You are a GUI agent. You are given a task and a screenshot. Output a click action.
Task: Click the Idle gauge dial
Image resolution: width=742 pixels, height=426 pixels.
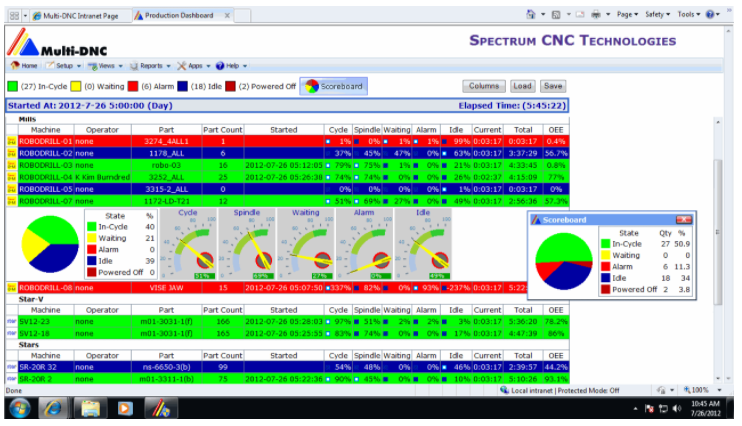click(x=423, y=244)
